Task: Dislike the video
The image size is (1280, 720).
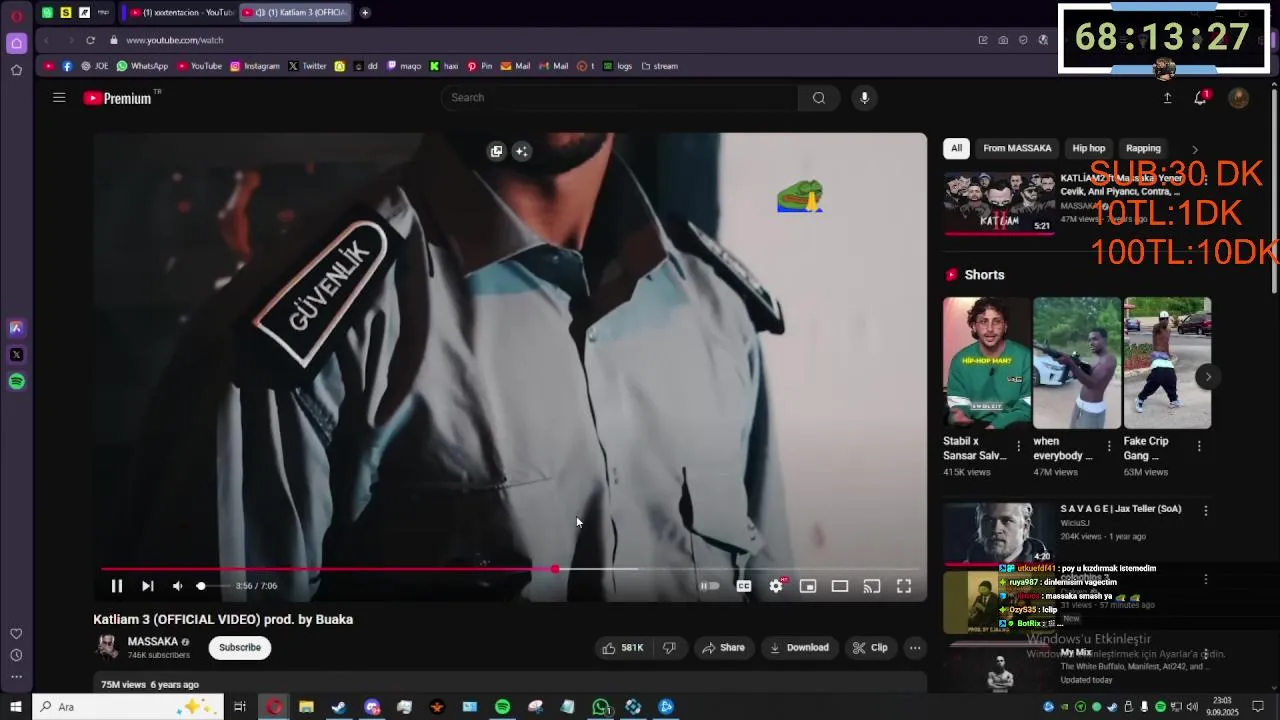Action: point(669,648)
